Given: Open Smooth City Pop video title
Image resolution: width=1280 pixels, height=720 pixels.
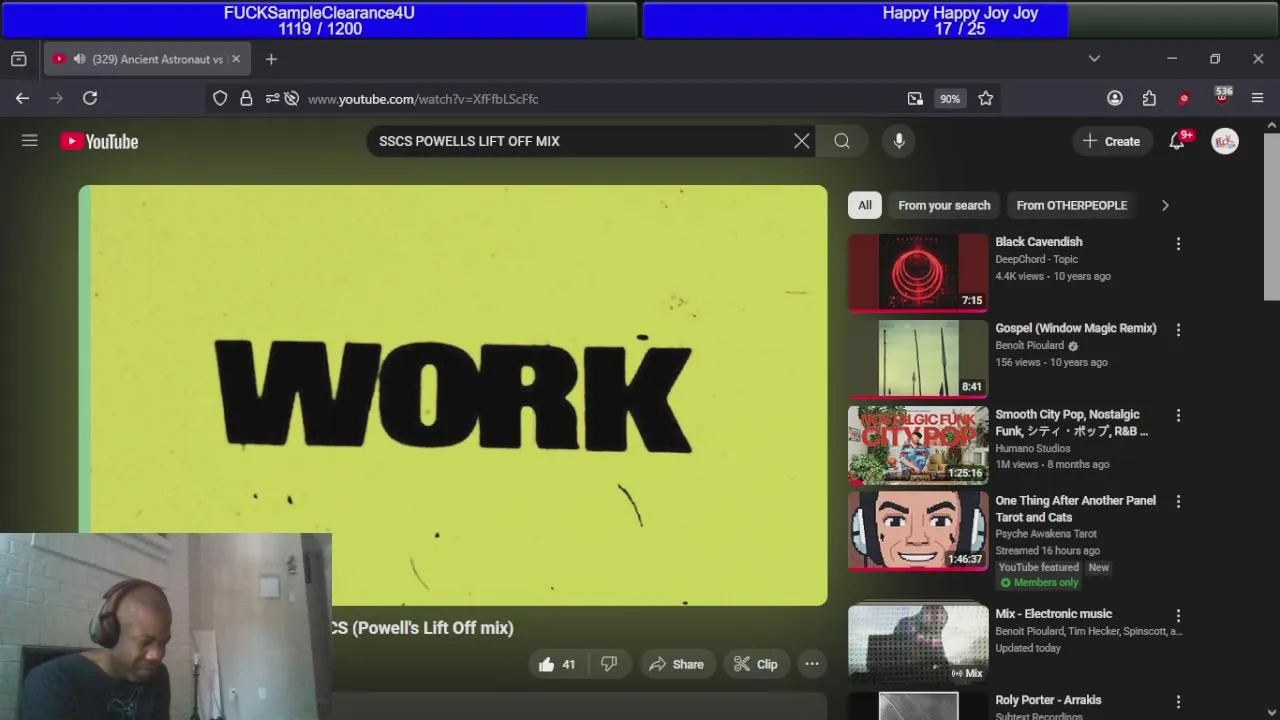Looking at the screenshot, I should (1071, 423).
